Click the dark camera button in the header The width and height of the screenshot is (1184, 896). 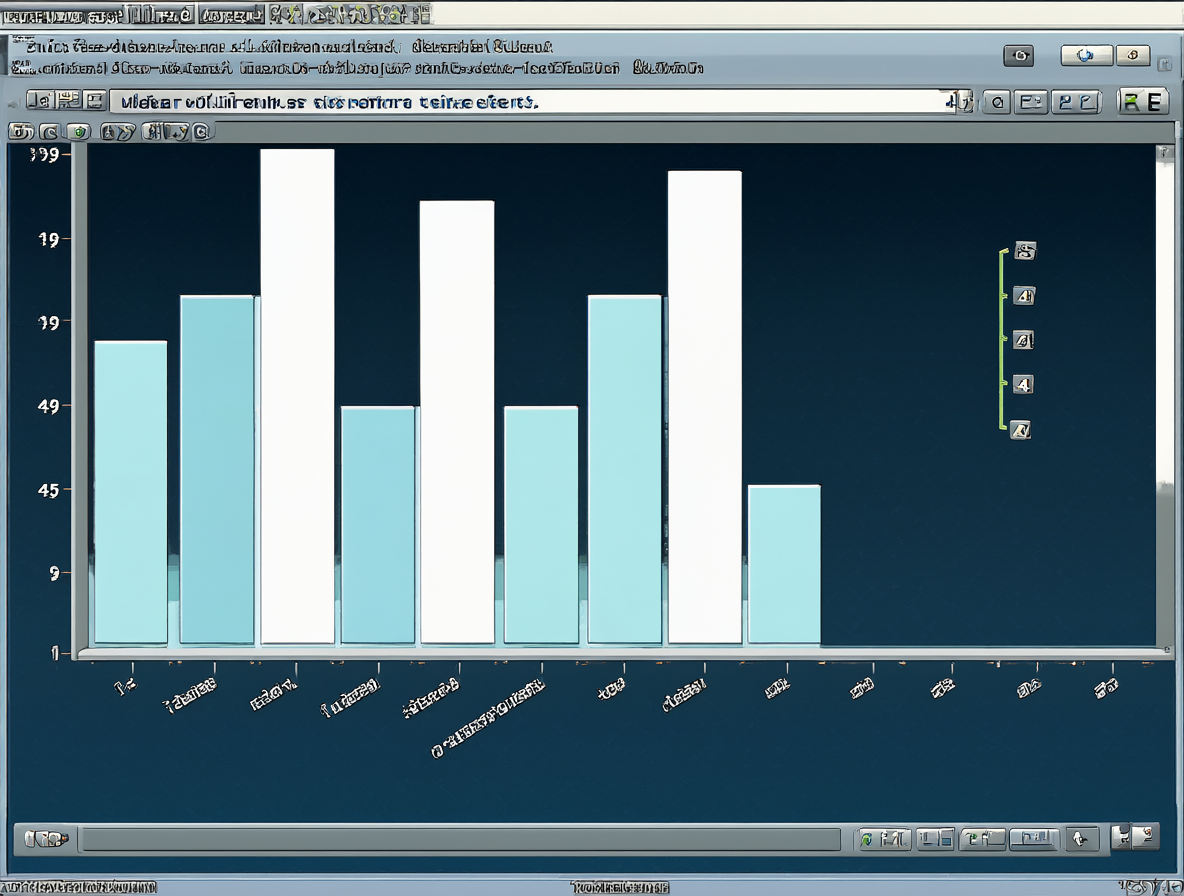[1019, 56]
